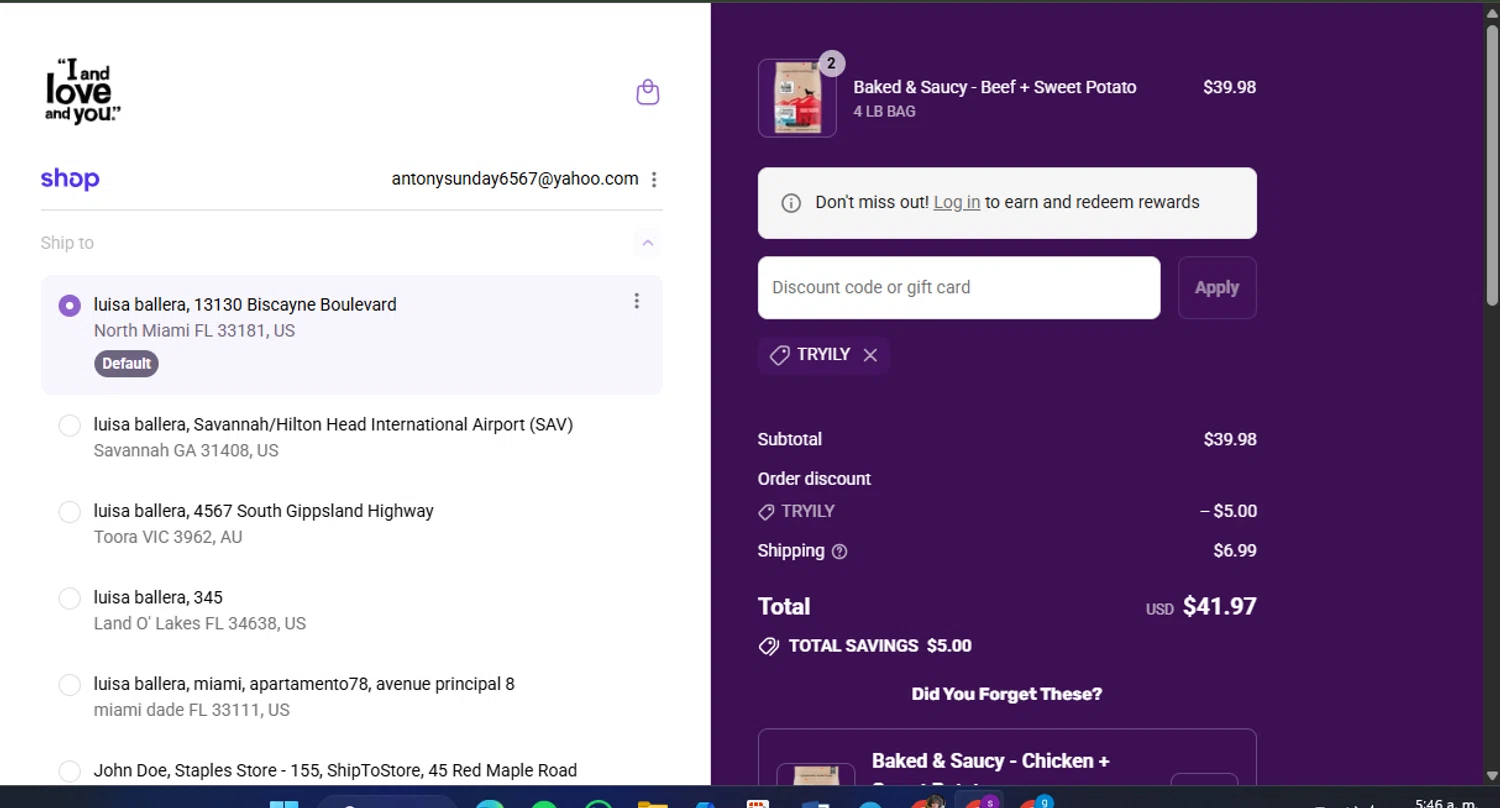
Task: Click the Default badge on first address
Action: 126,364
